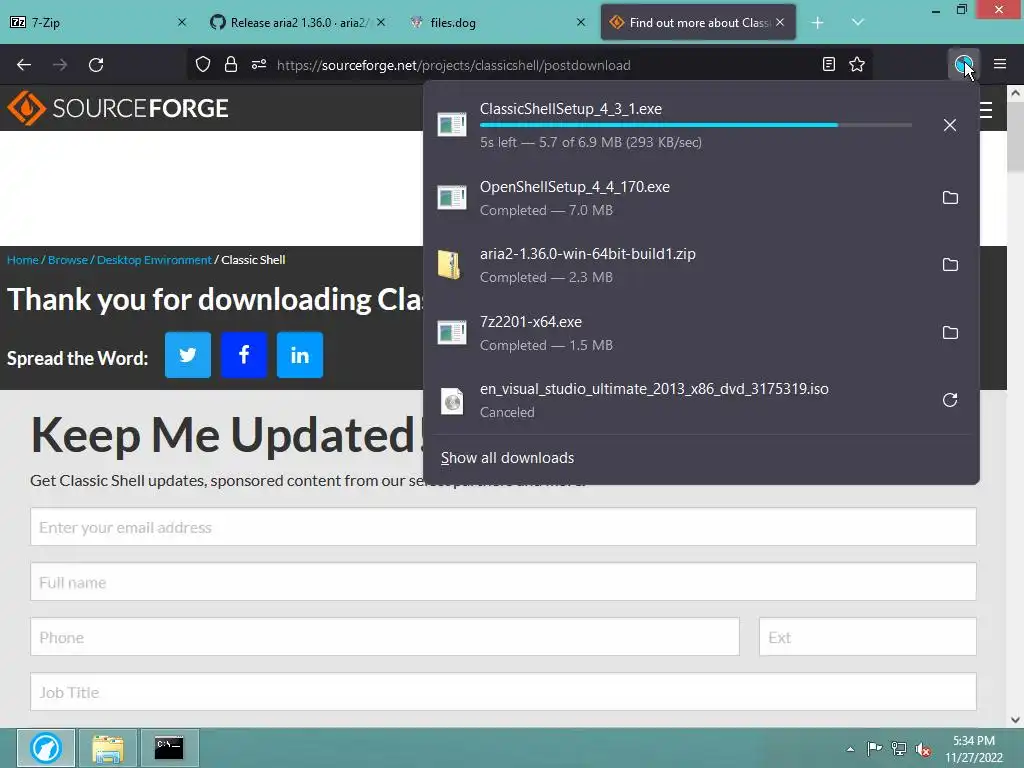The height and width of the screenshot is (768, 1024).
Task: Open the Home breadcrumb link
Action: (23, 260)
